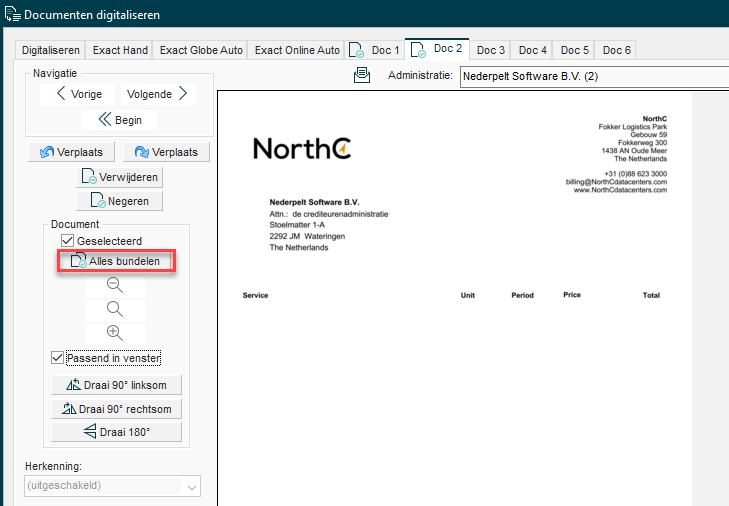Switch to the Digitaliseren tab
The height and width of the screenshot is (506, 729).
point(51,50)
